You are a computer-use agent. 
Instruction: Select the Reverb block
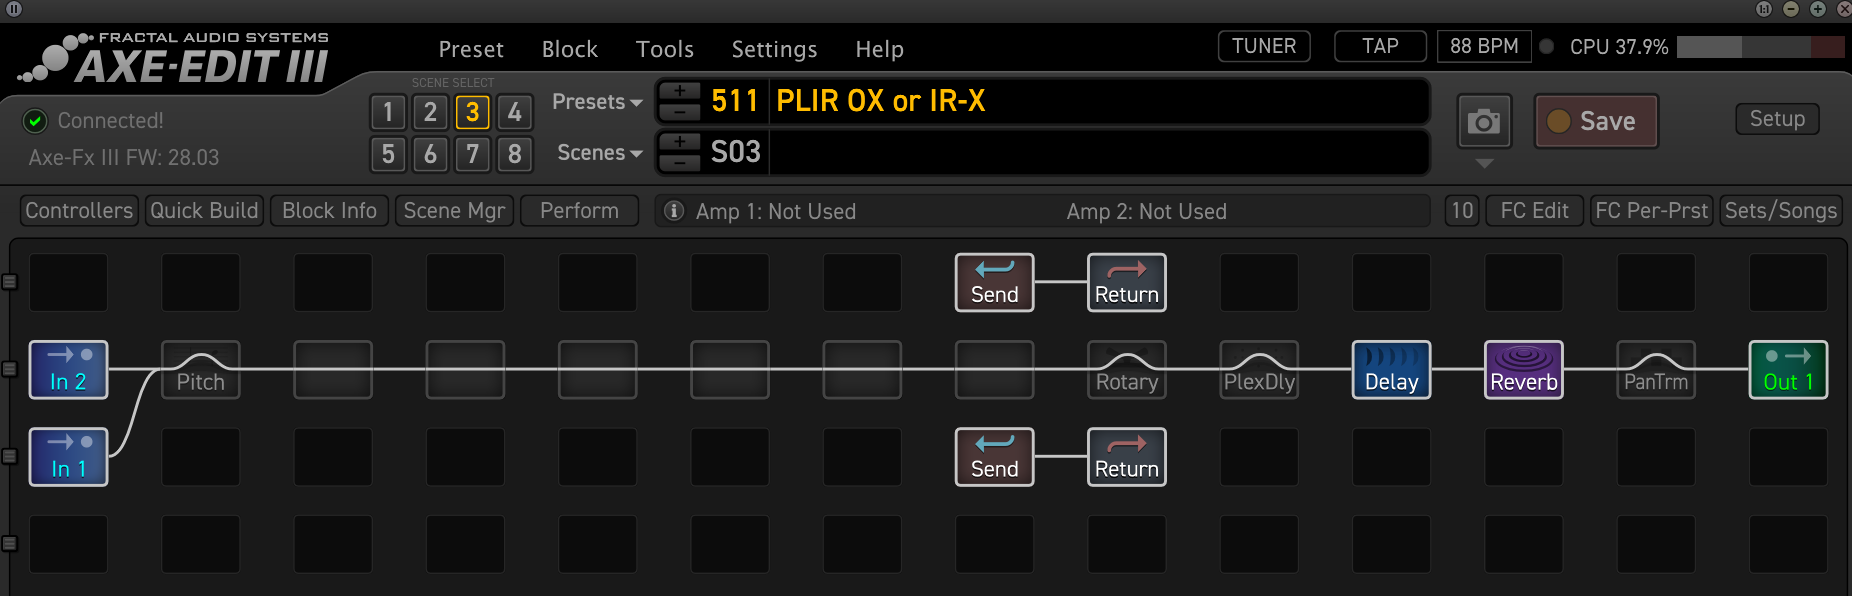tap(1523, 370)
